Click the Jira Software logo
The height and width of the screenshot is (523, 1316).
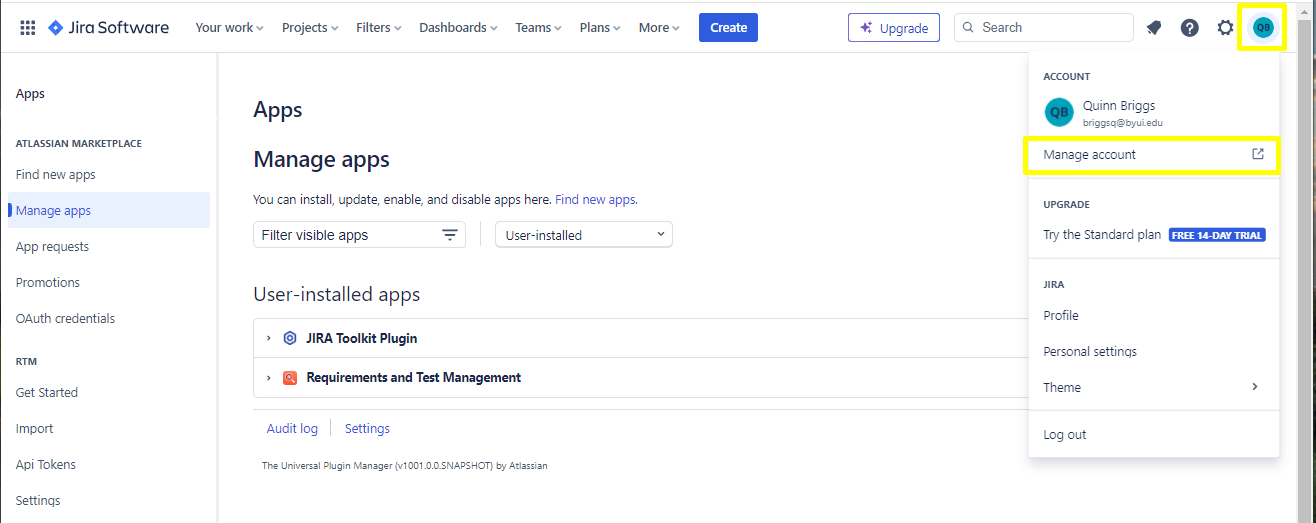(109, 28)
